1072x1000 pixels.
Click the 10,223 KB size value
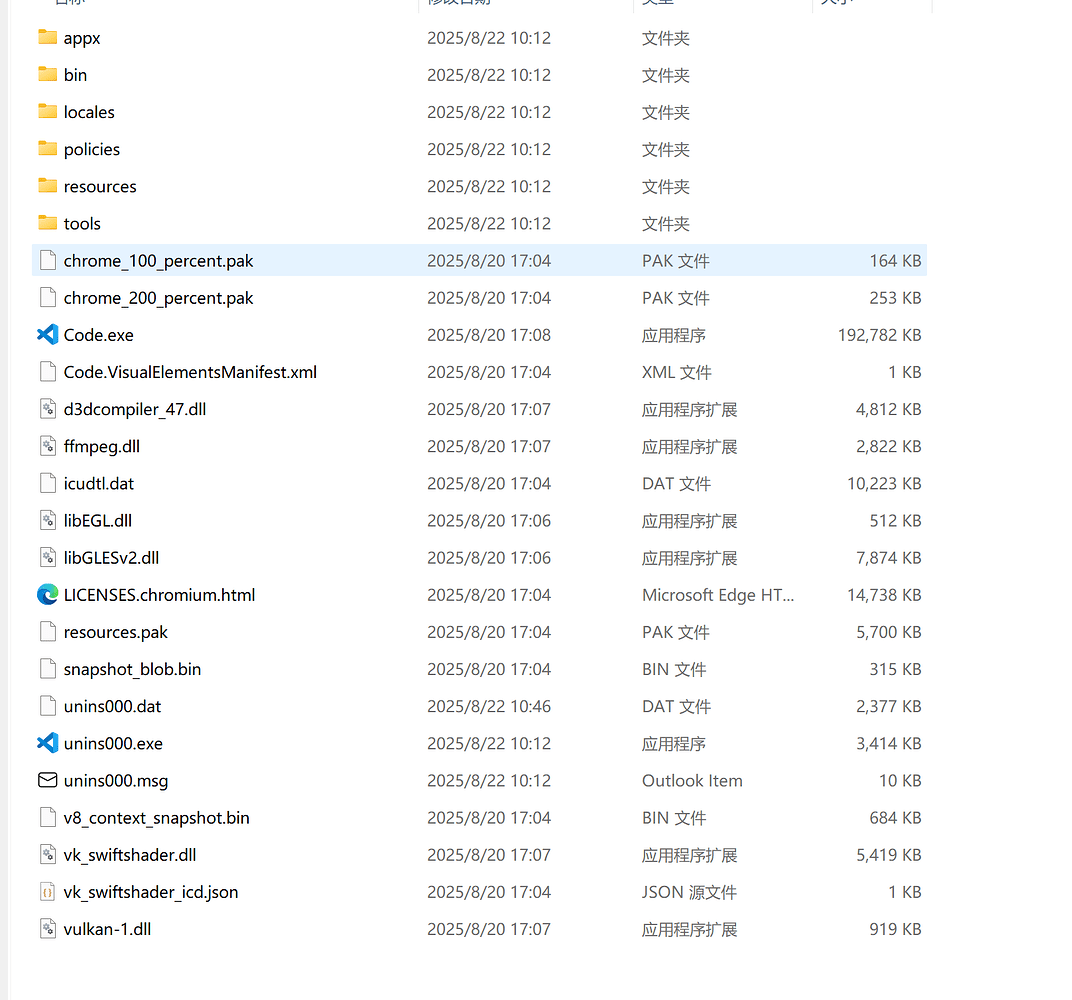coord(884,483)
